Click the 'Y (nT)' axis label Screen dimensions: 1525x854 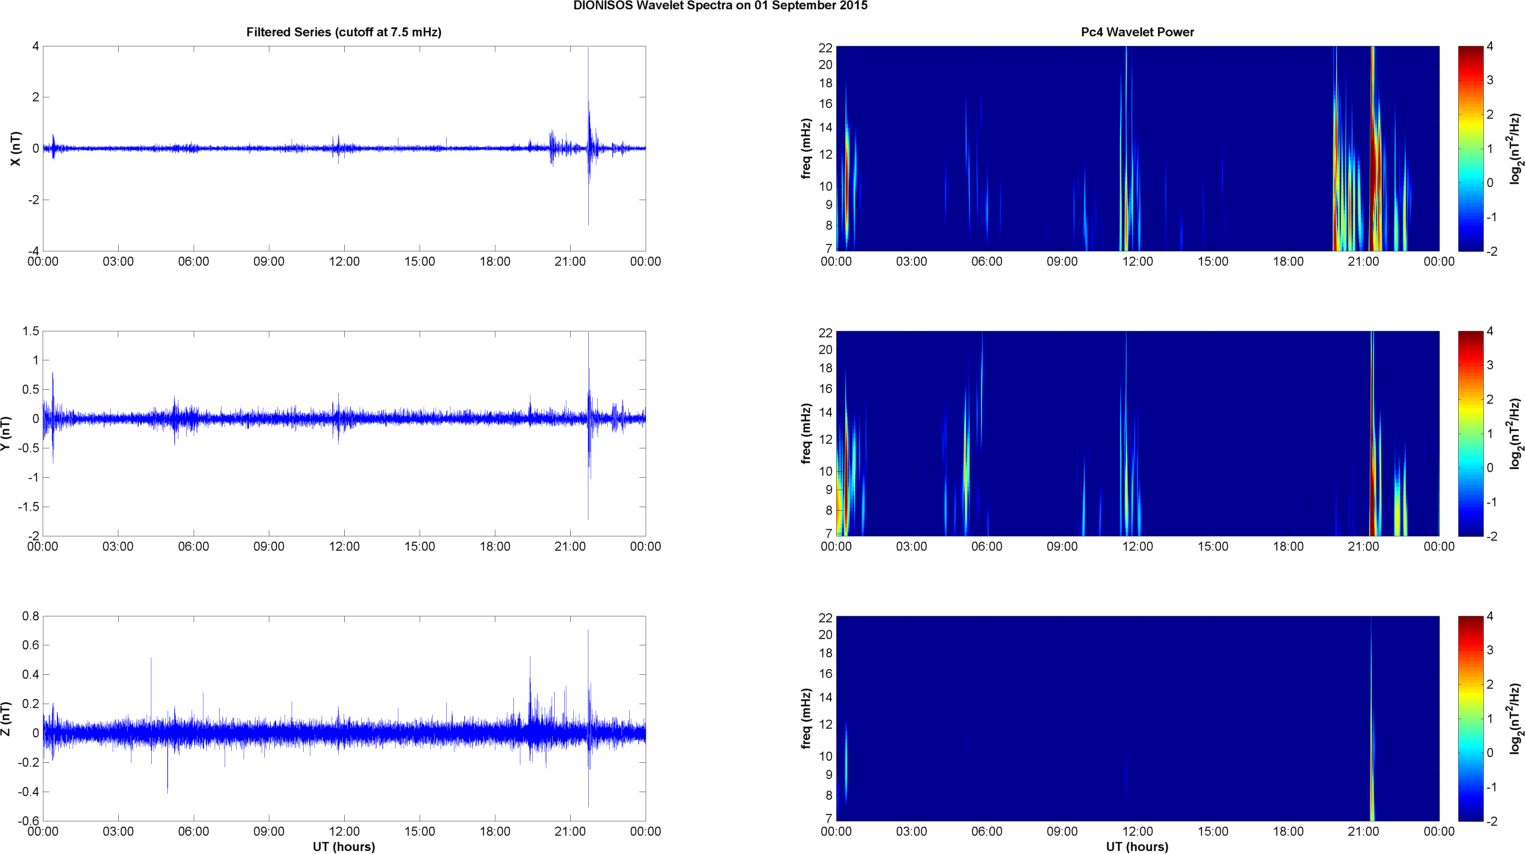tap(6, 433)
